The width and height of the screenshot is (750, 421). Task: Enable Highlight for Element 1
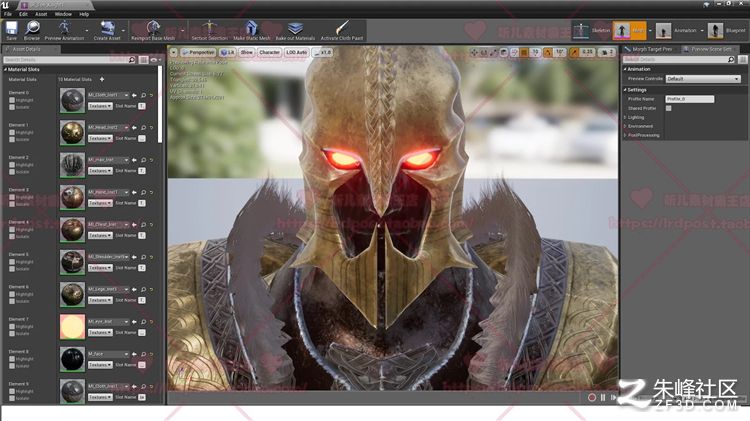point(12,133)
